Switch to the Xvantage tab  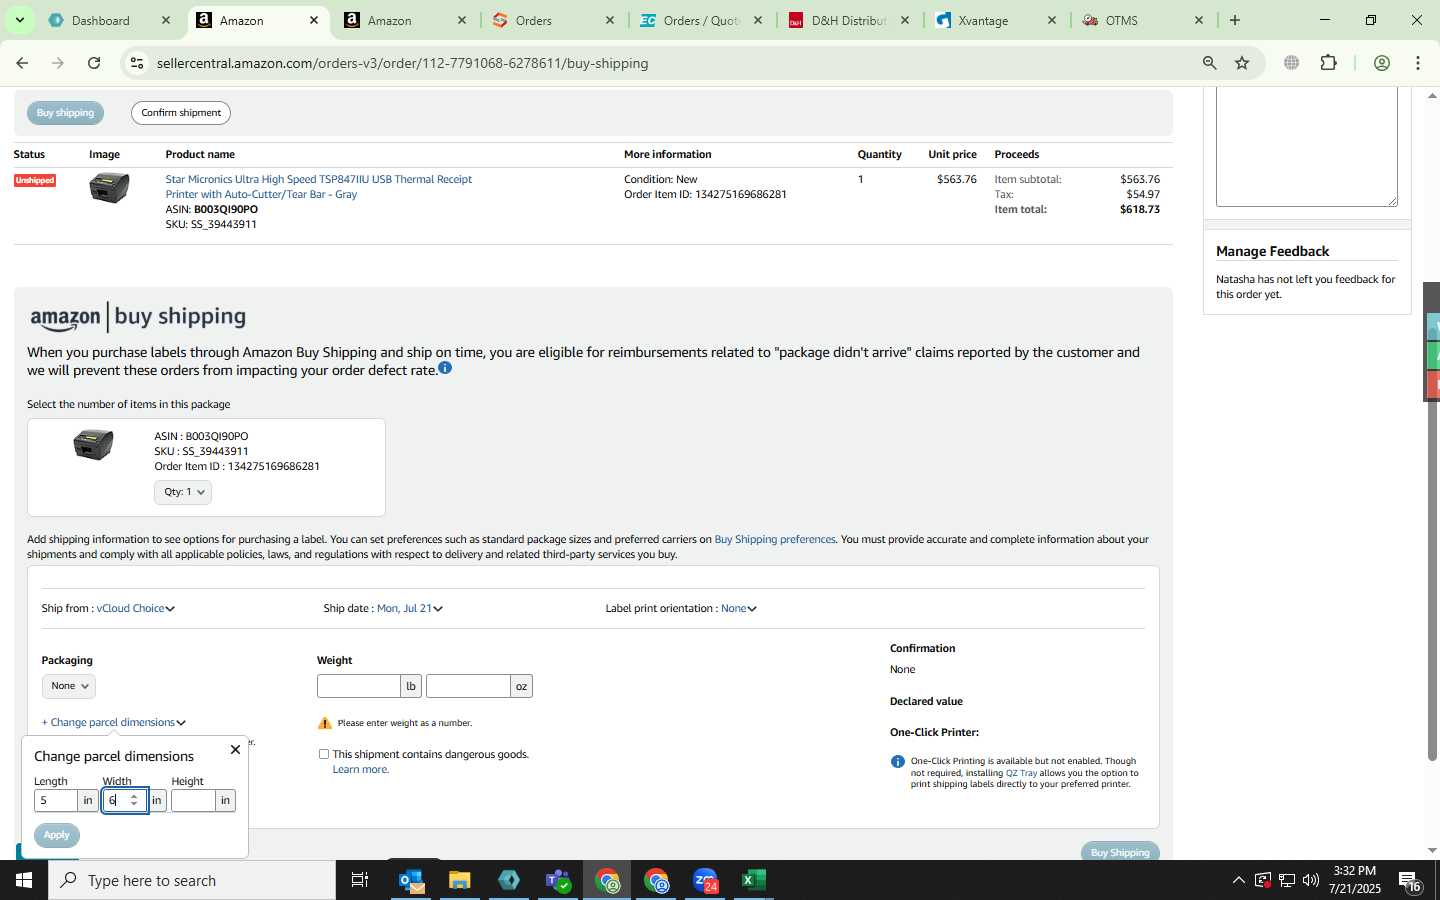point(983,20)
